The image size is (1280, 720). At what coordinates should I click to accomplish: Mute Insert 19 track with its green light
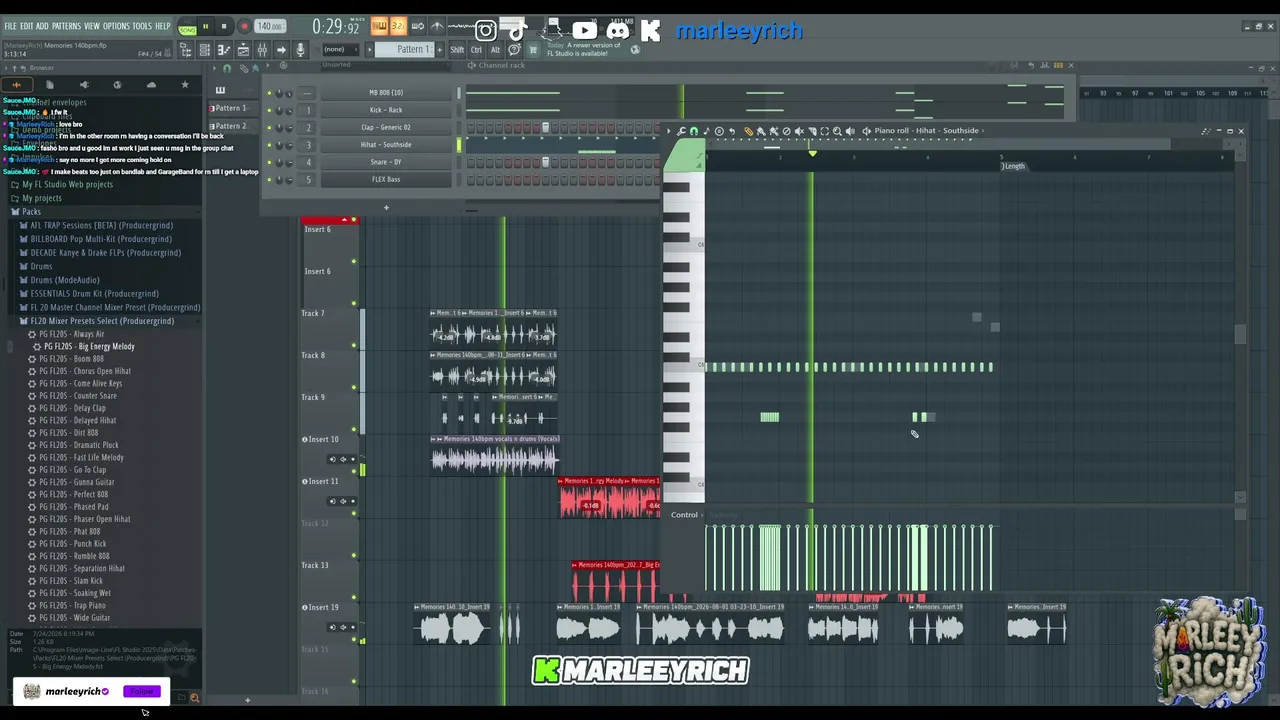point(354,640)
